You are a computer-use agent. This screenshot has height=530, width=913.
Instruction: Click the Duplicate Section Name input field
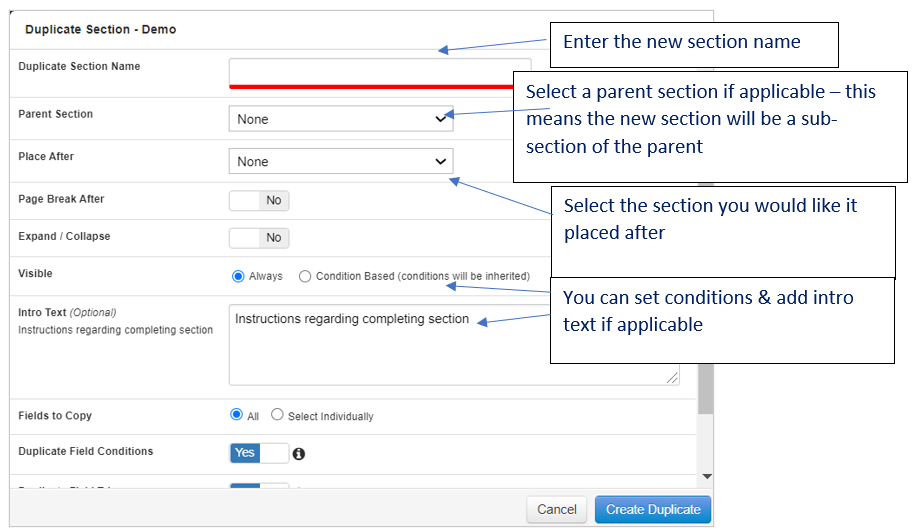pos(380,73)
